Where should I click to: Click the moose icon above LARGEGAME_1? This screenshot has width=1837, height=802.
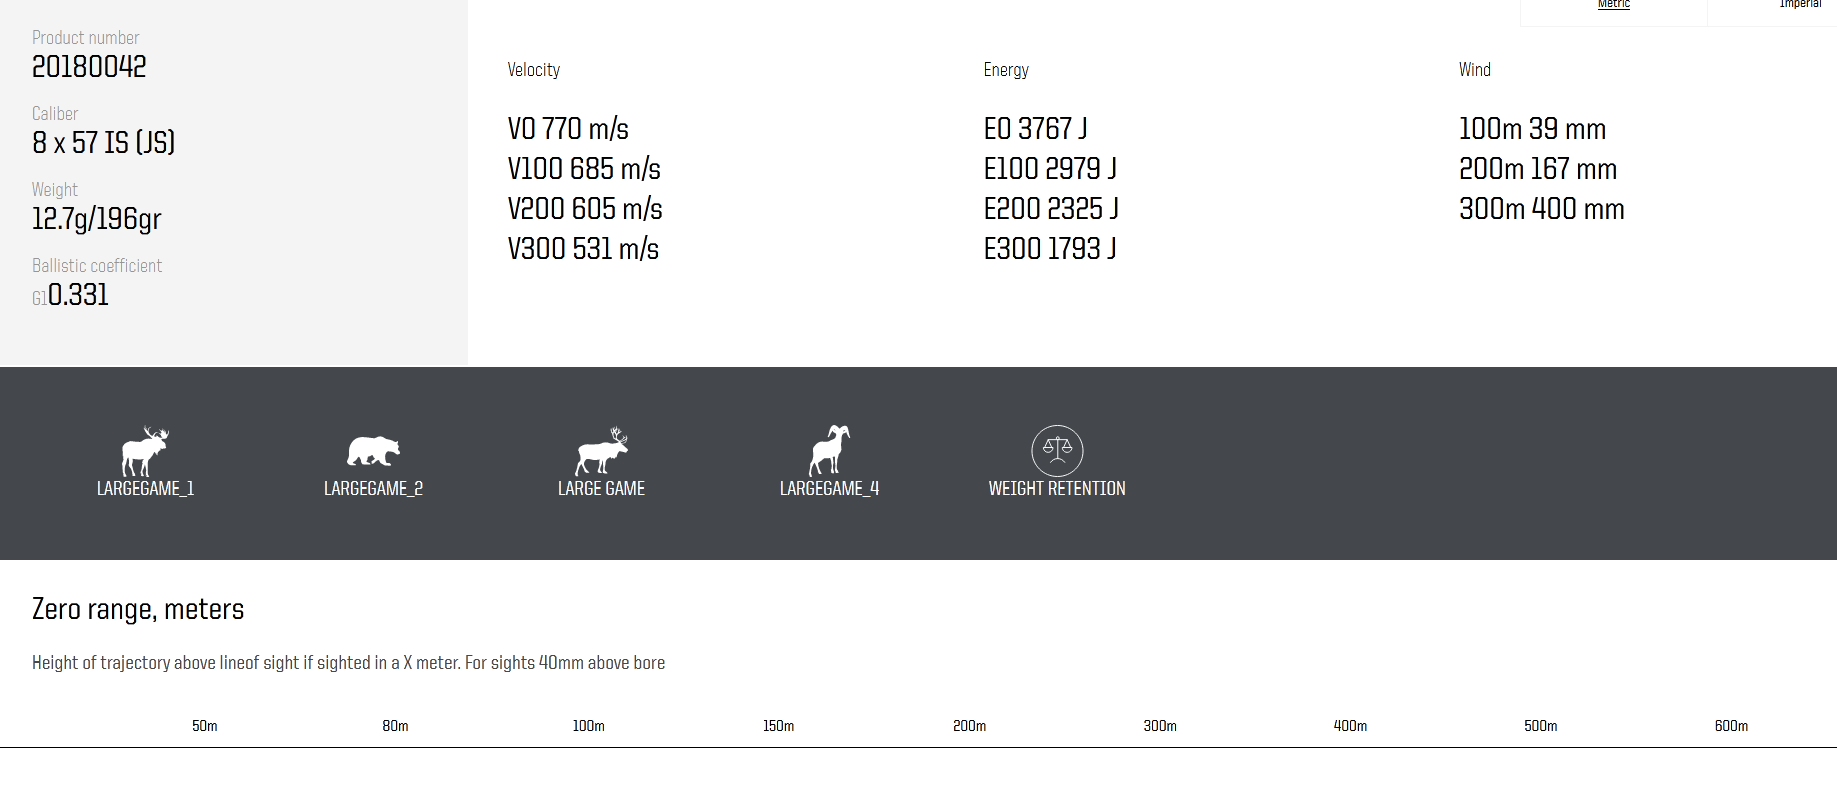tap(145, 451)
